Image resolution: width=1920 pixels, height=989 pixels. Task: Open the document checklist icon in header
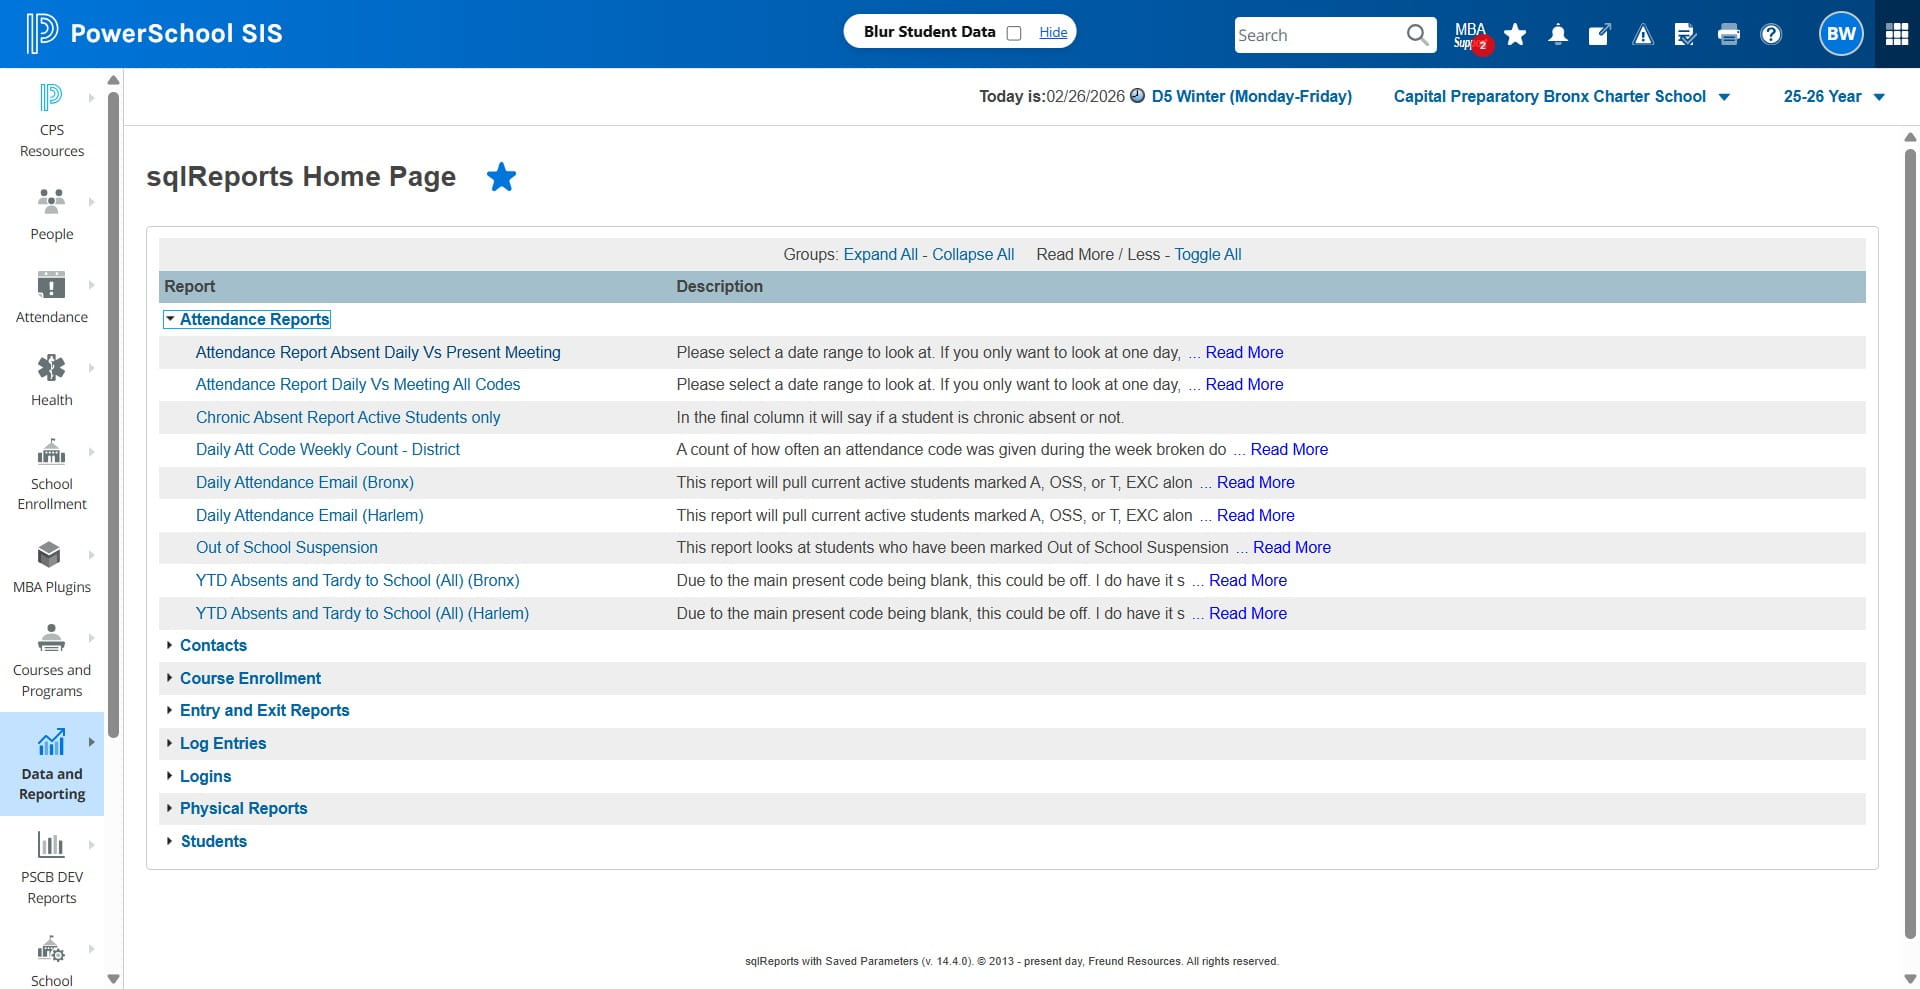(x=1685, y=35)
